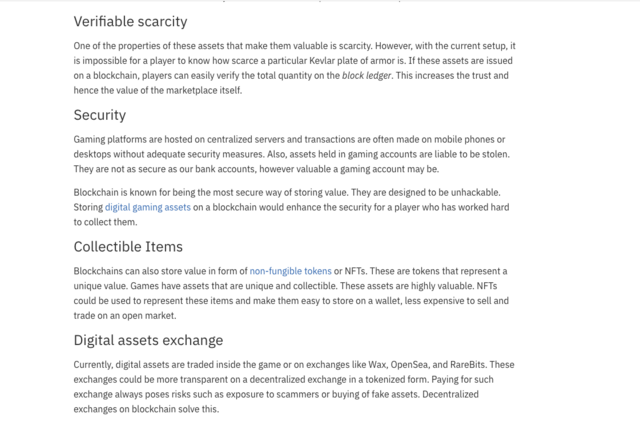Click the 'Verifiable scarcity' heading
The width and height of the screenshot is (640, 422).
click(x=130, y=22)
